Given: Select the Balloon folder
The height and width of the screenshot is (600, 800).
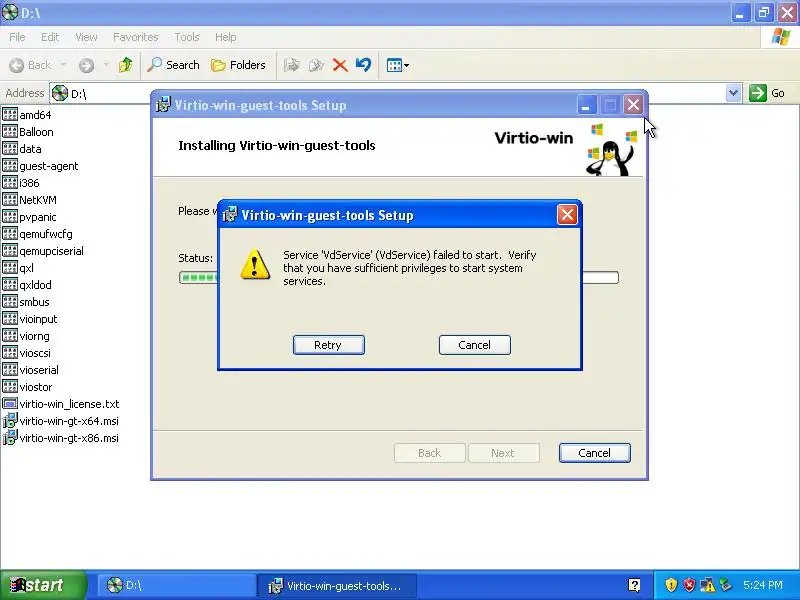Looking at the screenshot, I should click(28, 132).
